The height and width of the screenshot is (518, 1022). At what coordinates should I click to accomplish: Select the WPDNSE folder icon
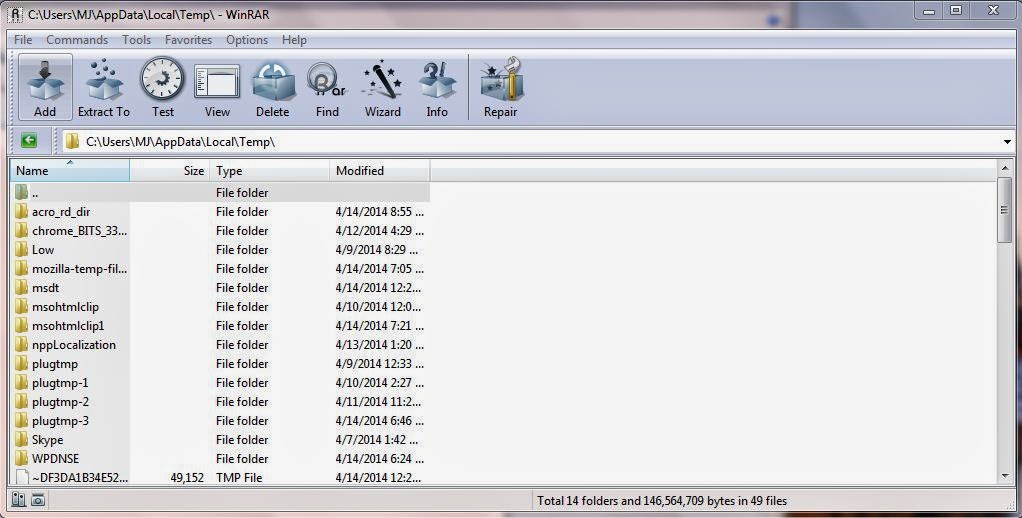point(22,459)
